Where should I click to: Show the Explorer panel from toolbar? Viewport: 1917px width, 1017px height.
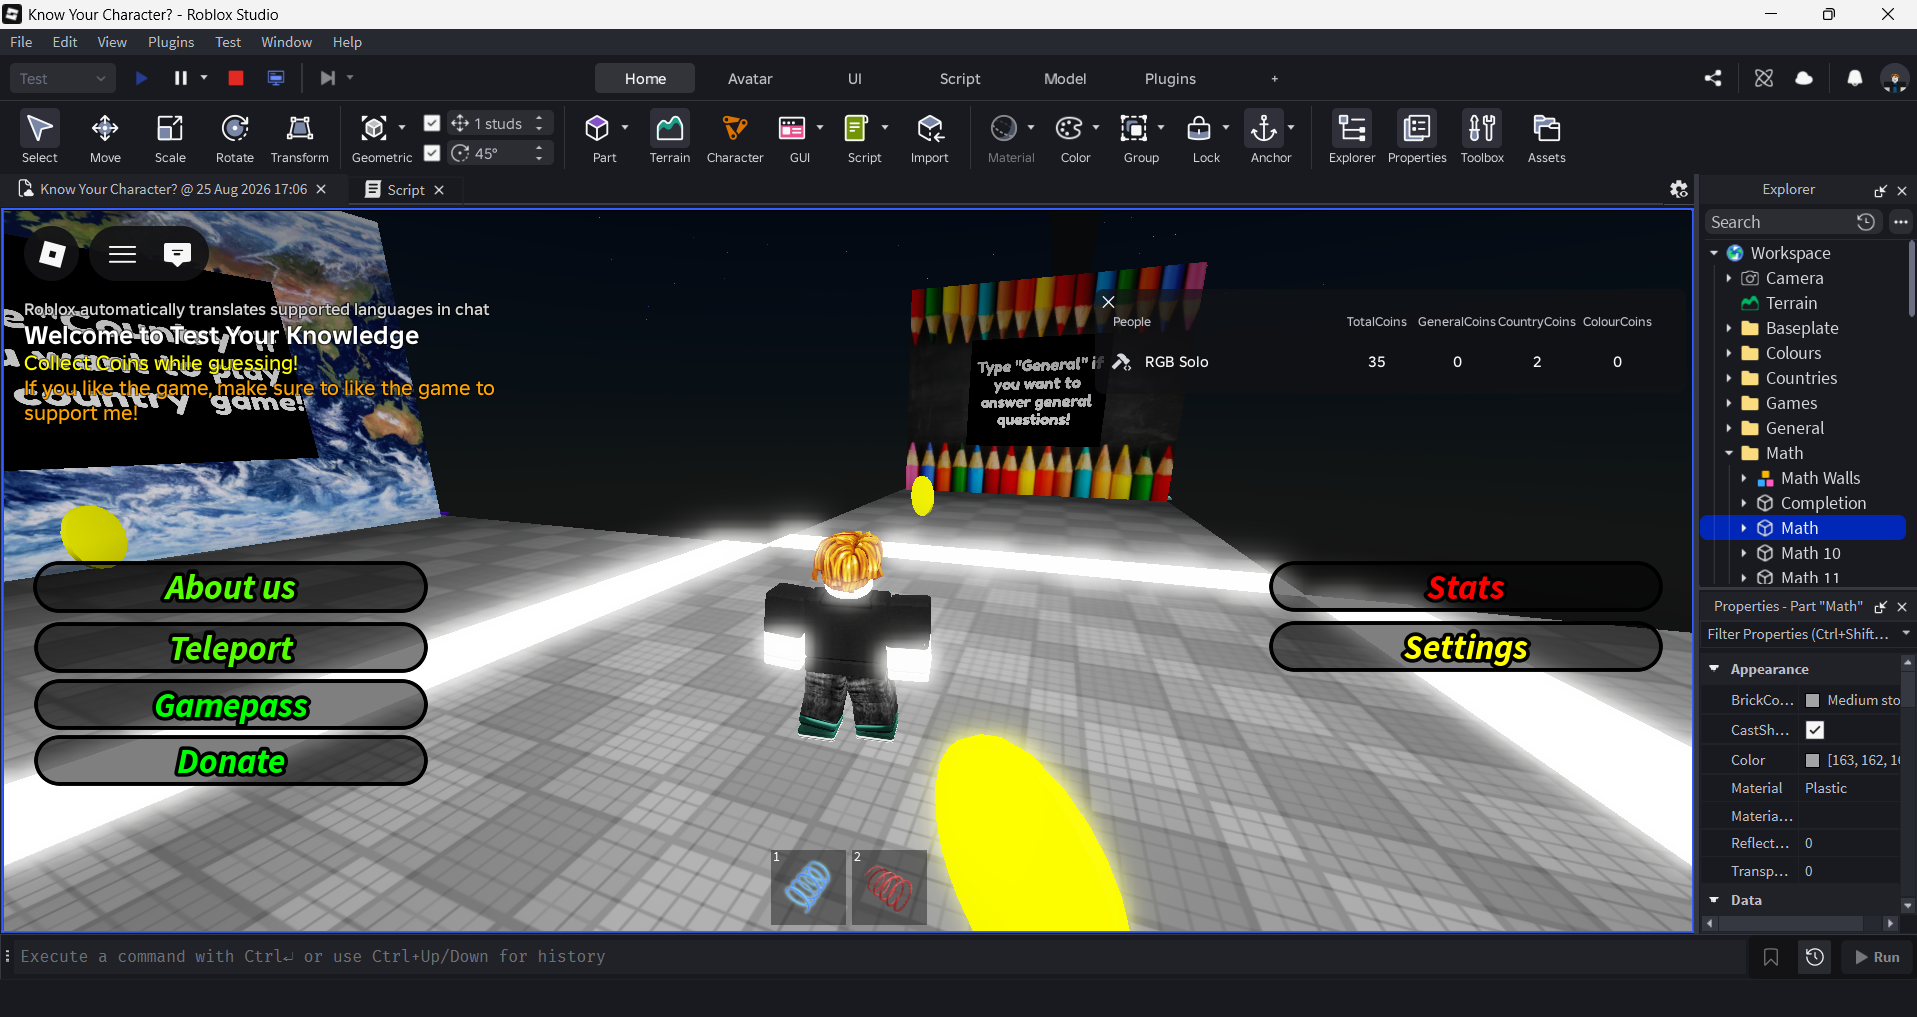pos(1352,137)
